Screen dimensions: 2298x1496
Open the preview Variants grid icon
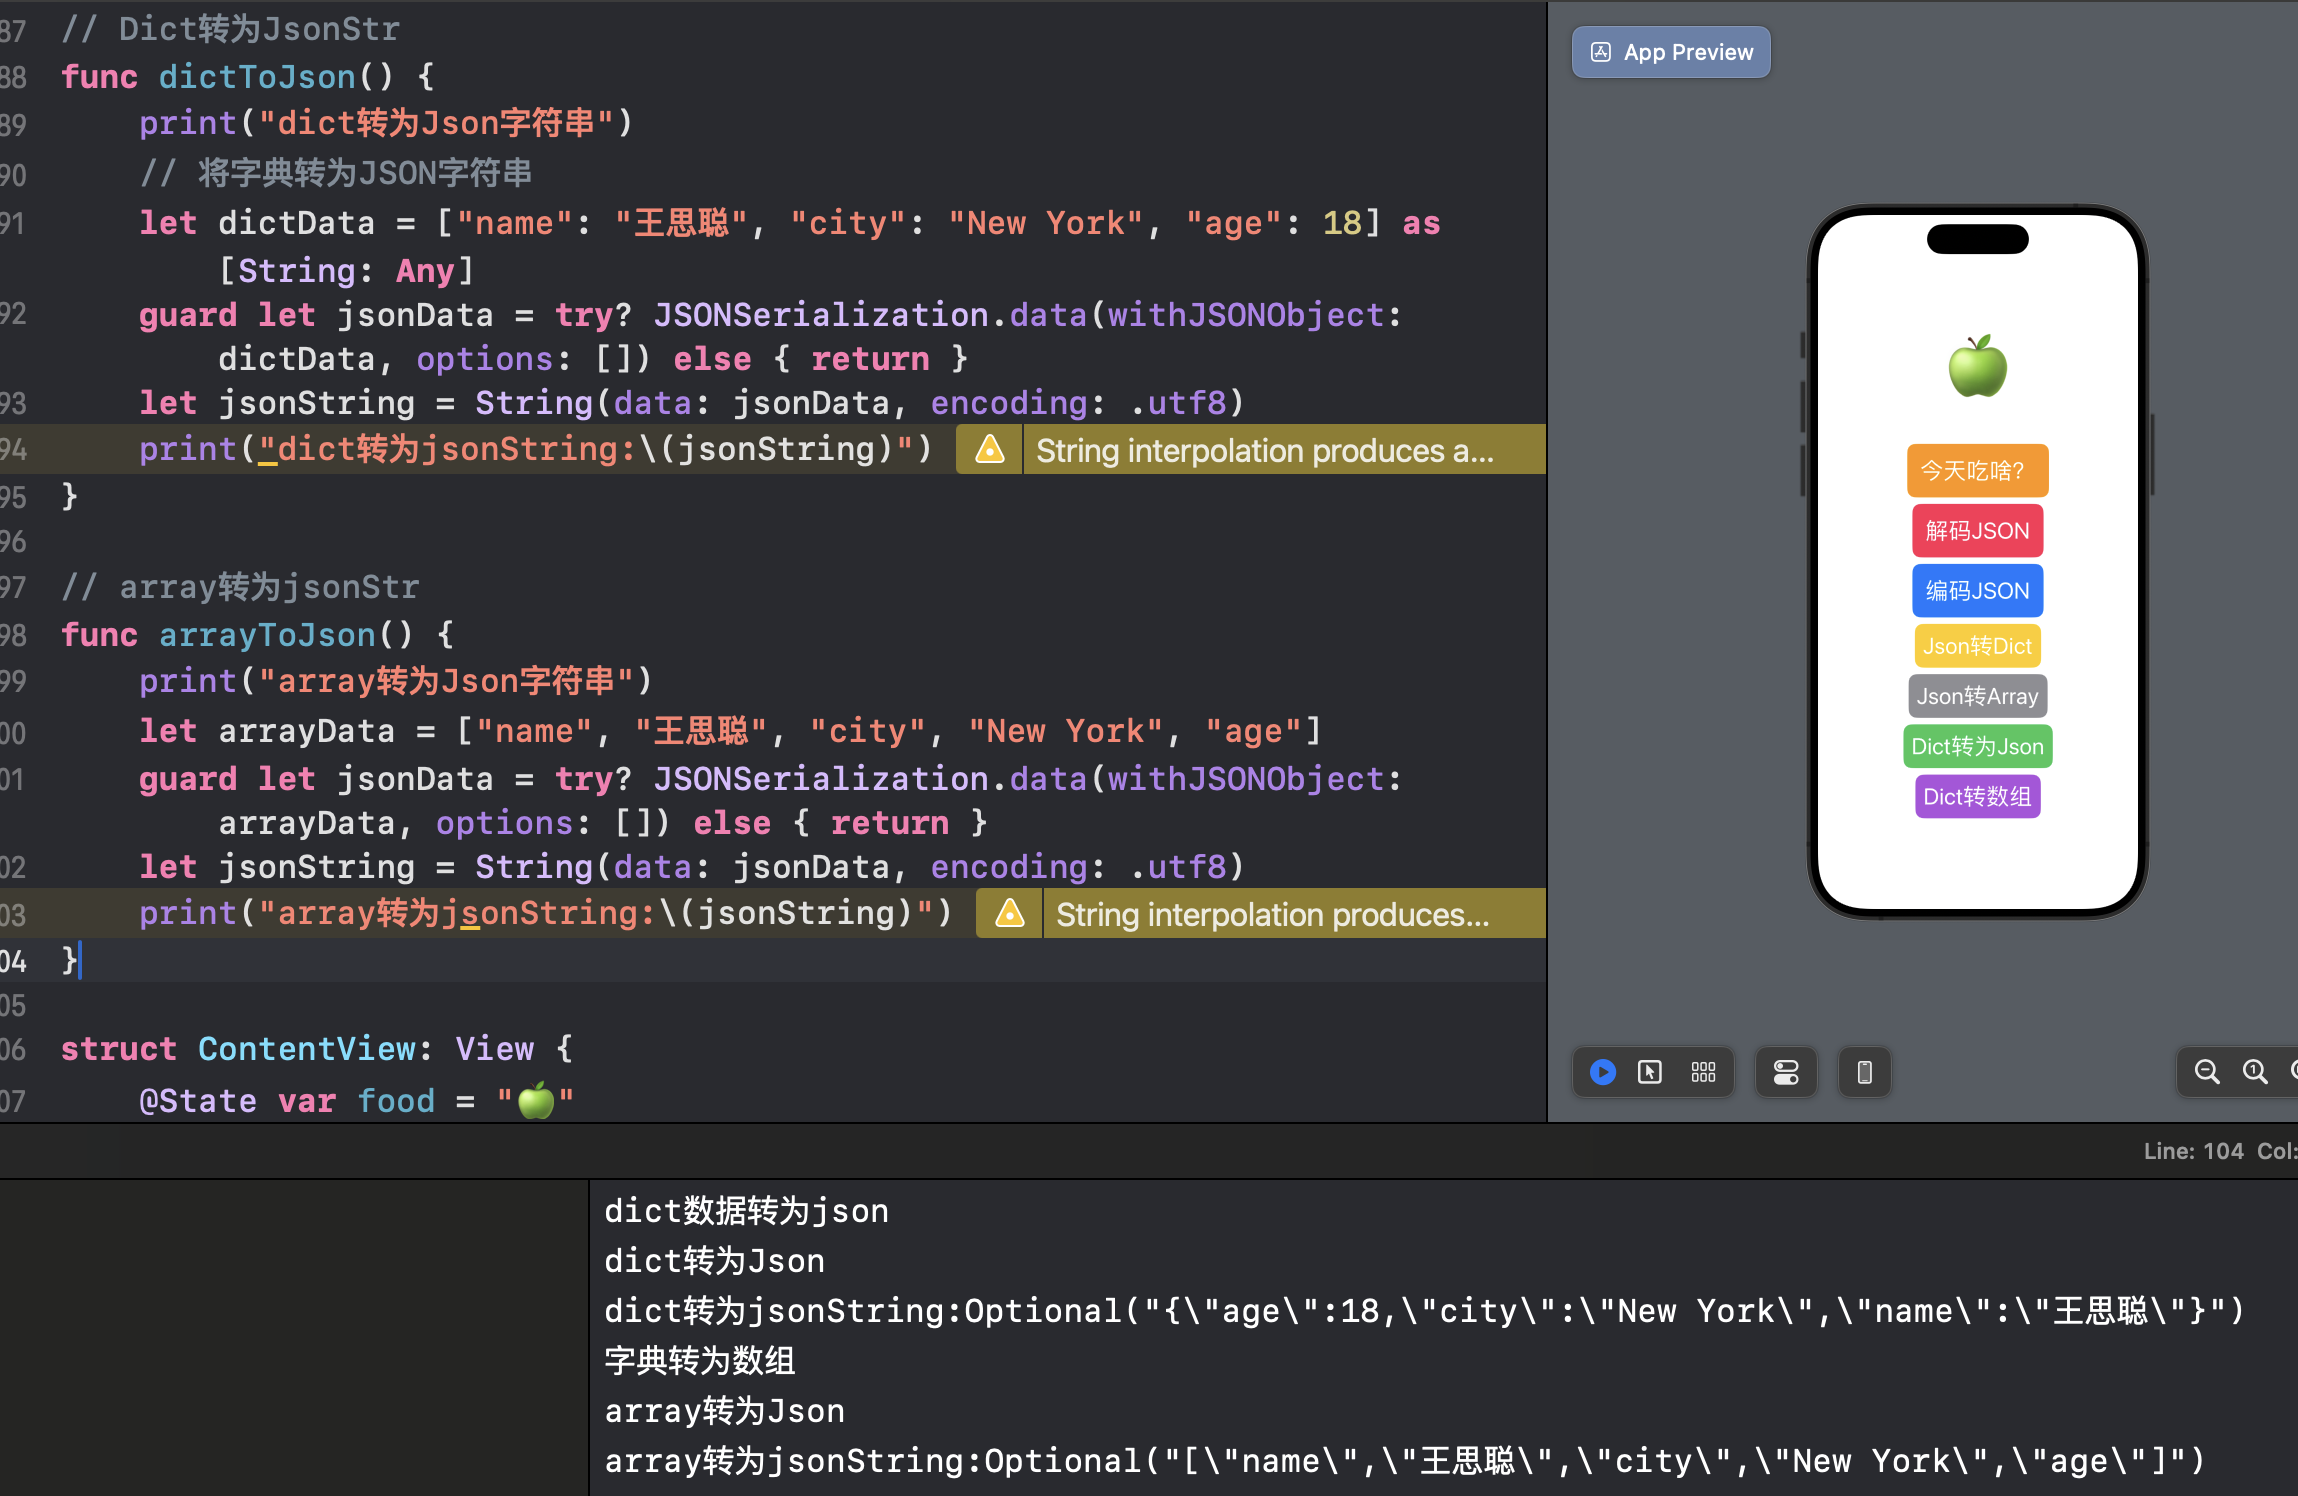click(x=1703, y=1072)
